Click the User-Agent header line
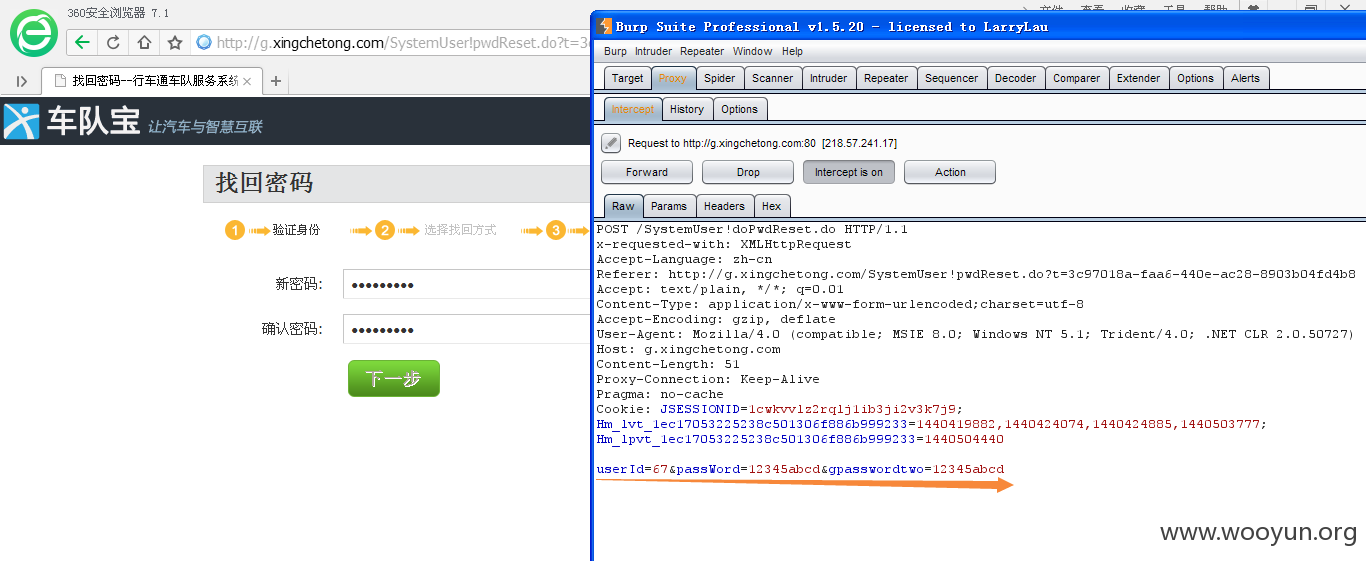 pyautogui.click(x=975, y=334)
